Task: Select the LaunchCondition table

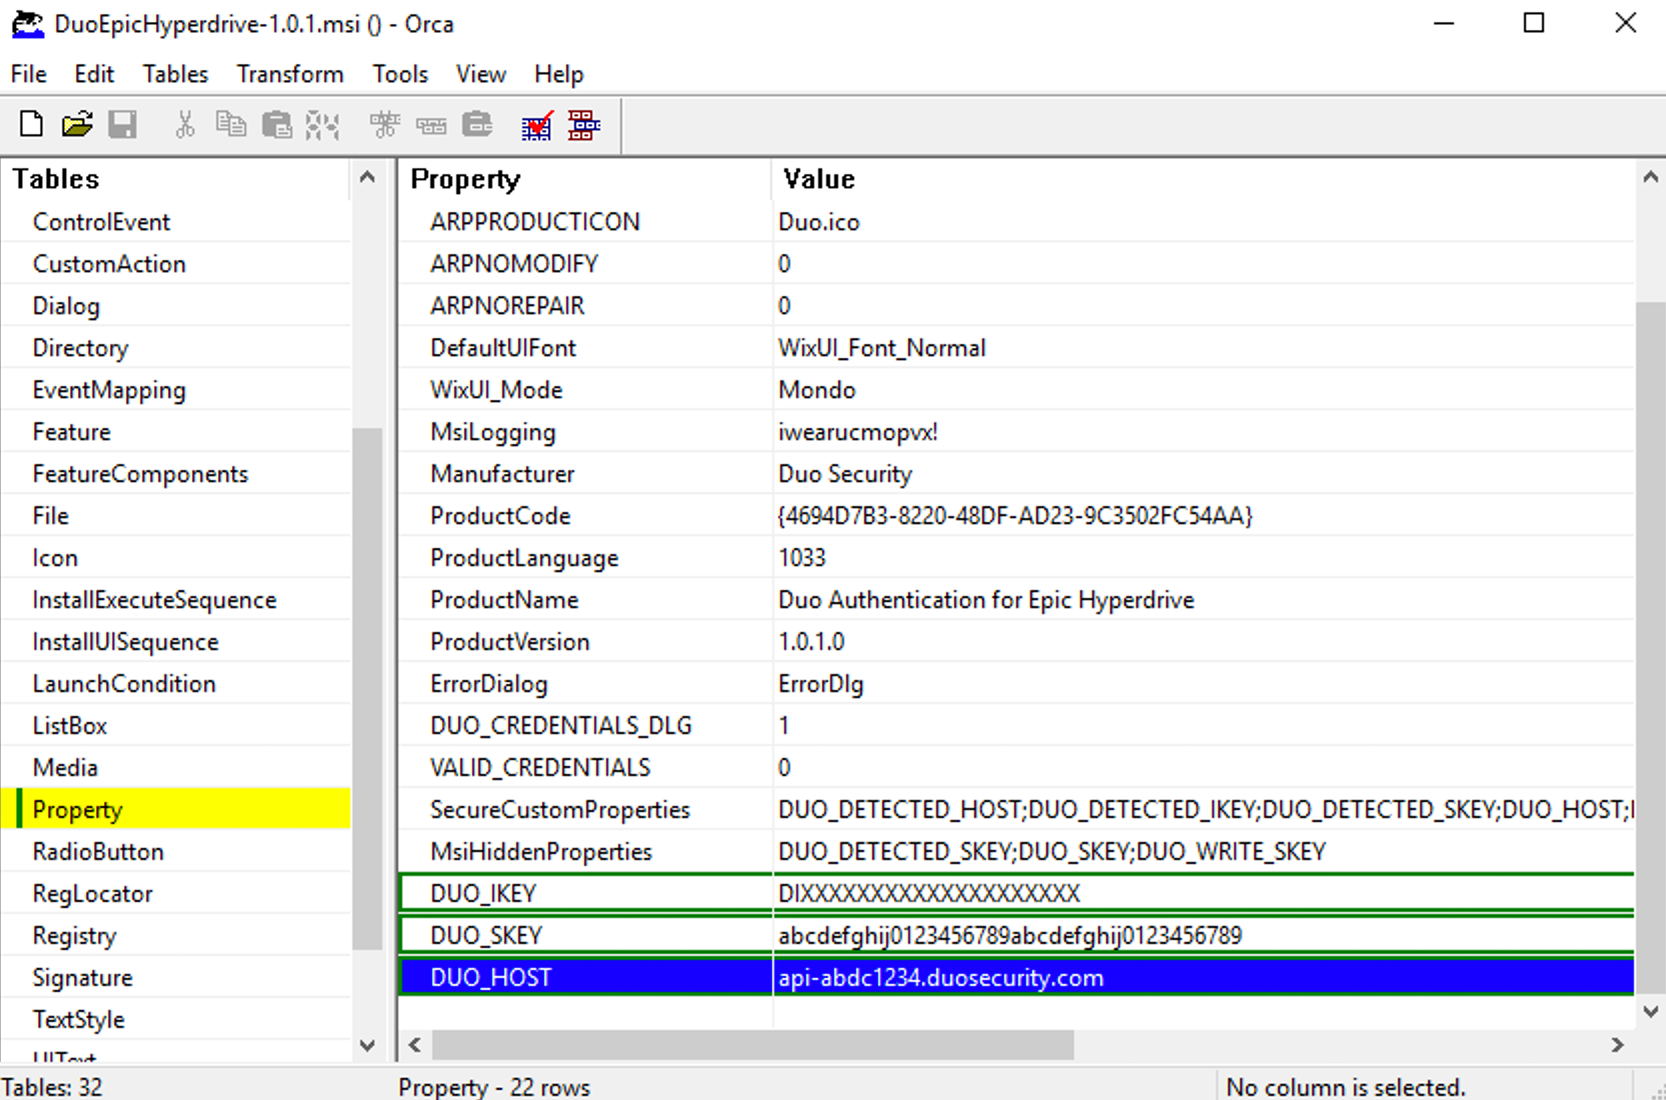Action: pos(124,684)
